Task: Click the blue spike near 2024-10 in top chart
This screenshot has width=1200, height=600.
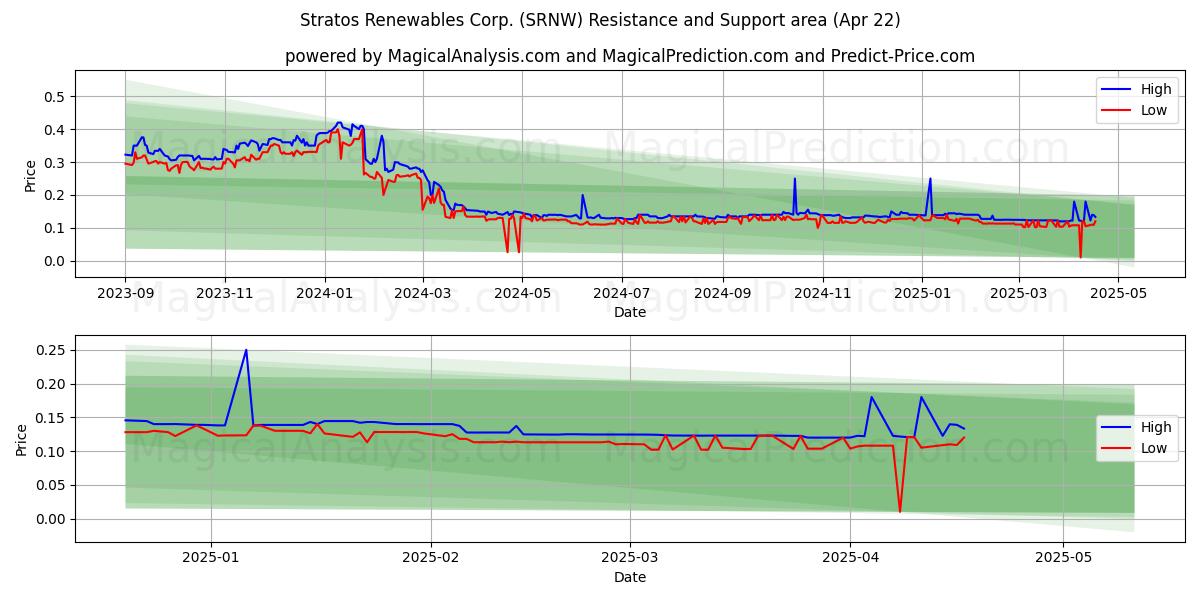Action: pos(795,179)
